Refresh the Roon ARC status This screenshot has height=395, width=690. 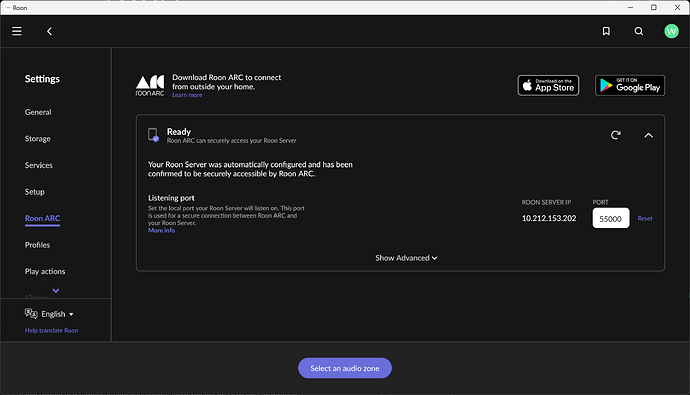tap(616, 135)
